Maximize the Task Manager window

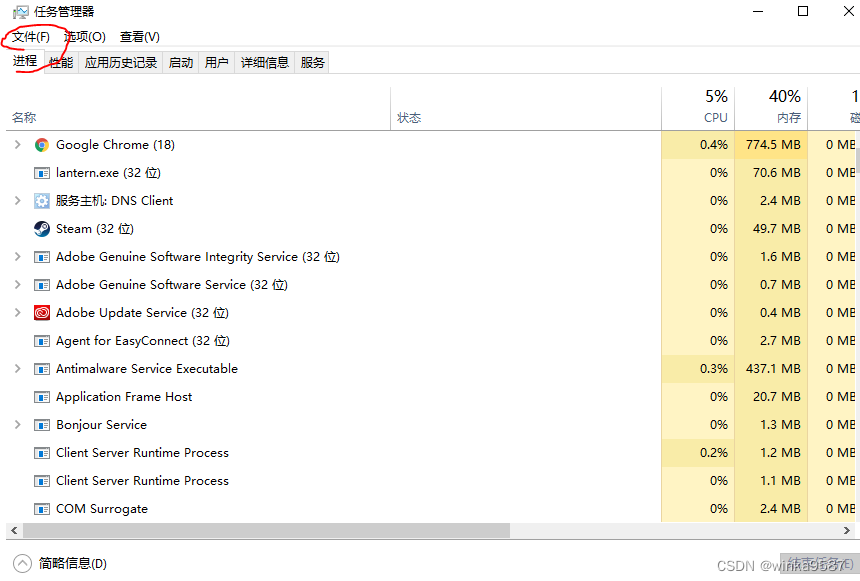(x=803, y=11)
